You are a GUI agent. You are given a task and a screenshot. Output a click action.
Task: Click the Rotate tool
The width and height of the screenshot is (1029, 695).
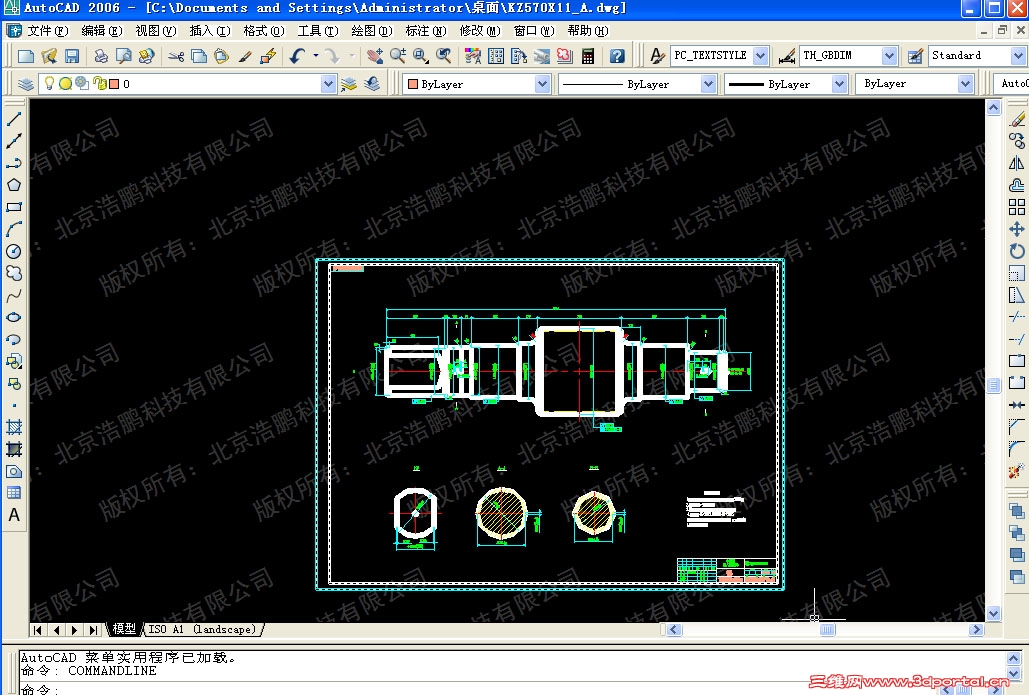click(x=1017, y=251)
